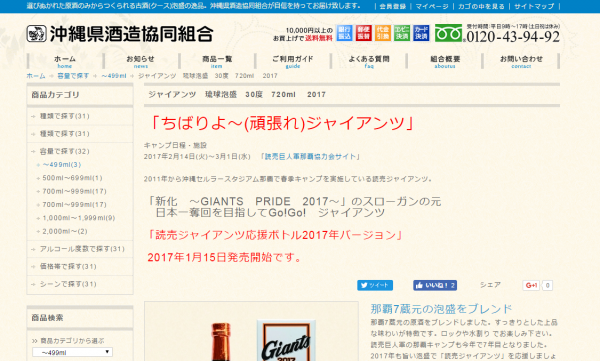Open the 読売巨人軍那覇協力会サイト link

point(310,157)
